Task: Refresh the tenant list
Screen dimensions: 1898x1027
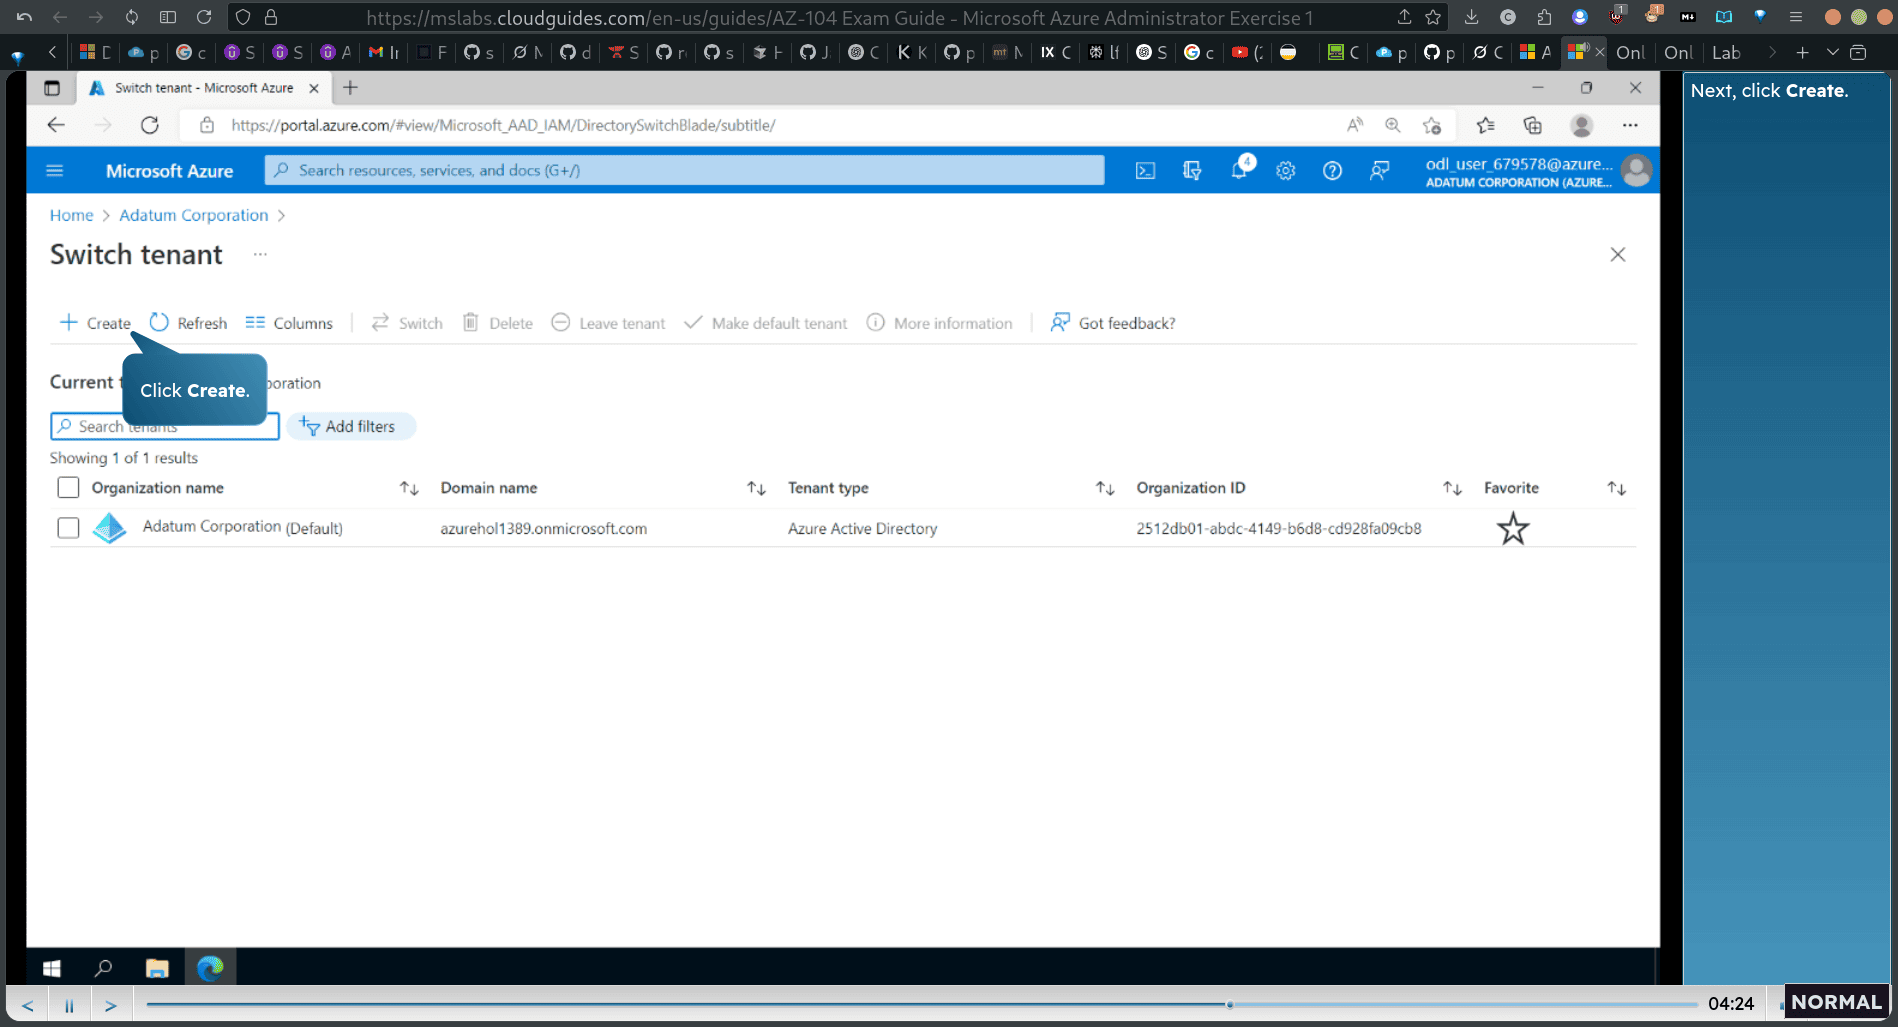Action: [x=188, y=323]
